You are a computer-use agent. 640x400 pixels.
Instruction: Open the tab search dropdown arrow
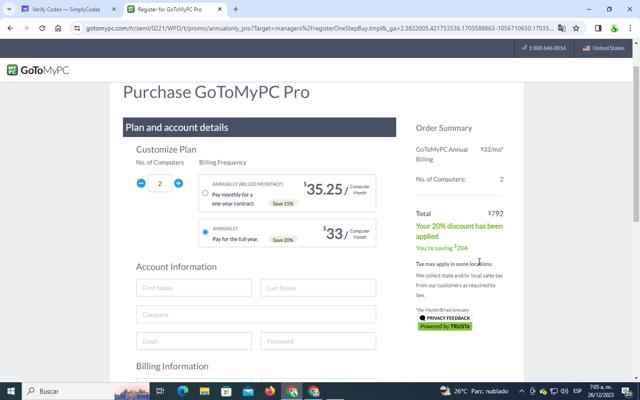(9, 9)
